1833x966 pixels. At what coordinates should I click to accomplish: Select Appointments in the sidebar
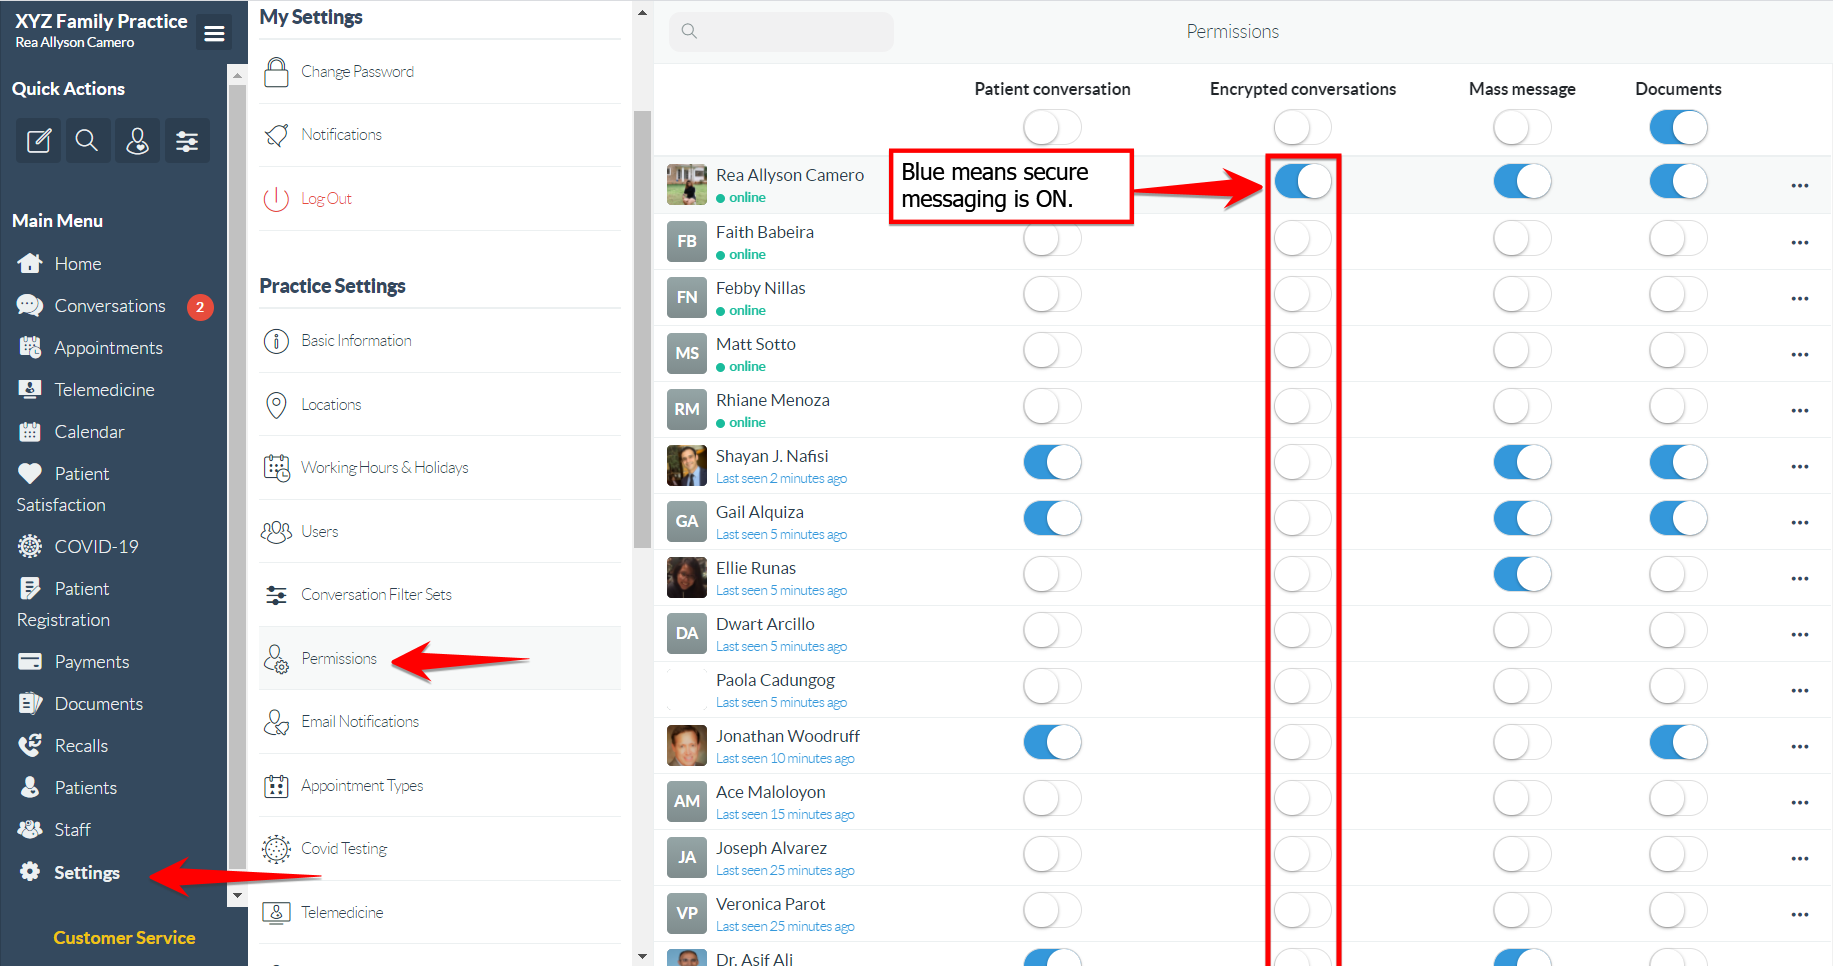point(108,347)
